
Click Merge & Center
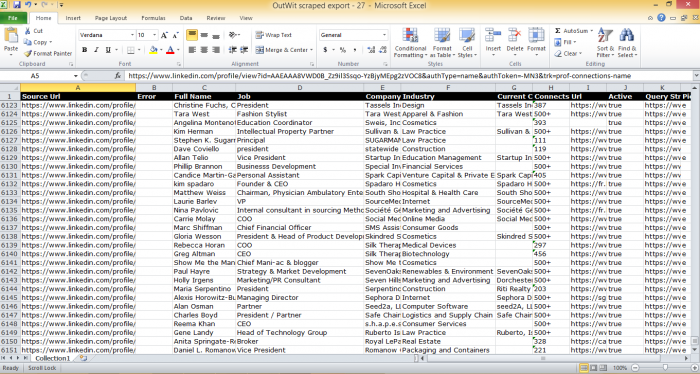[x=282, y=50]
